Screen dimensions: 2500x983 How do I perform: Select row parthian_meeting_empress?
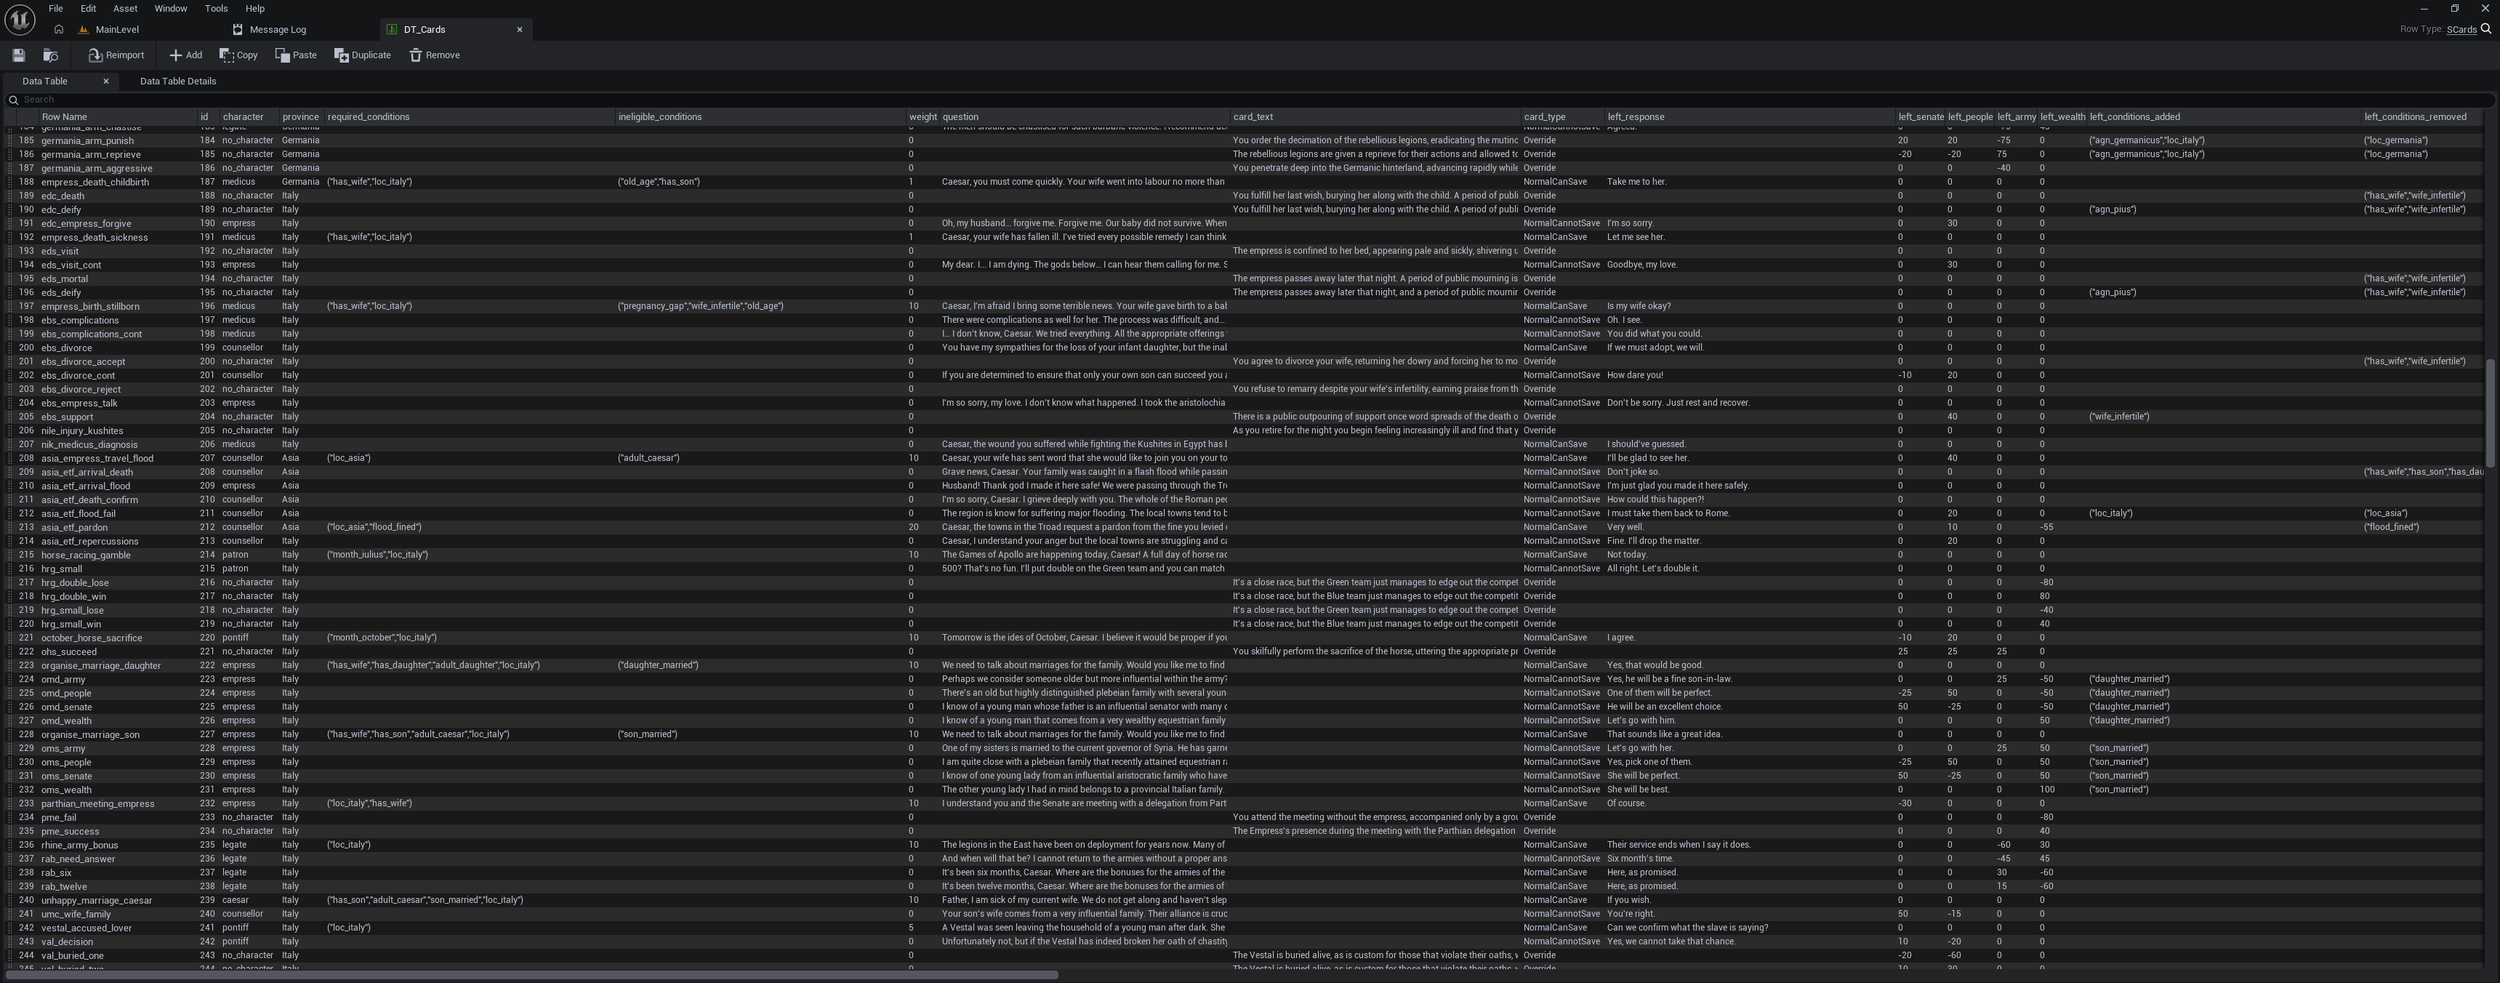[1245, 803]
